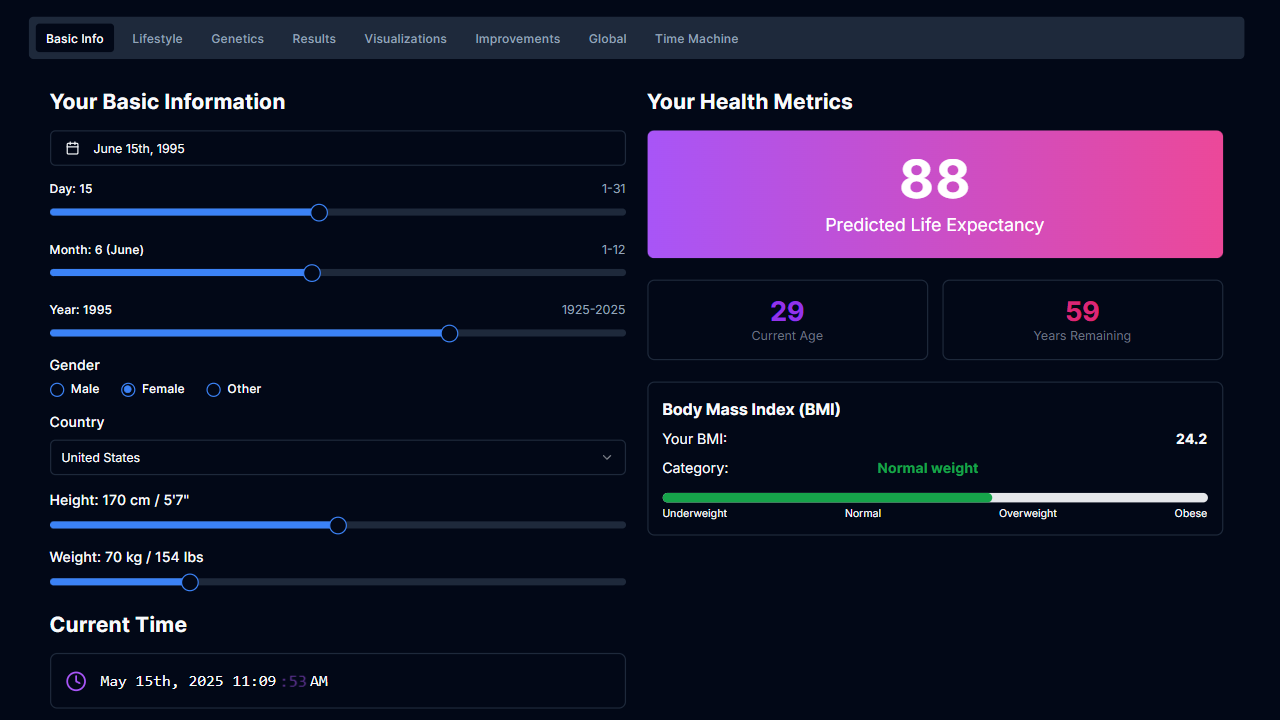Go to the Results tab
This screenshot has height=720, width=1280.
click(x=313, y=38)
